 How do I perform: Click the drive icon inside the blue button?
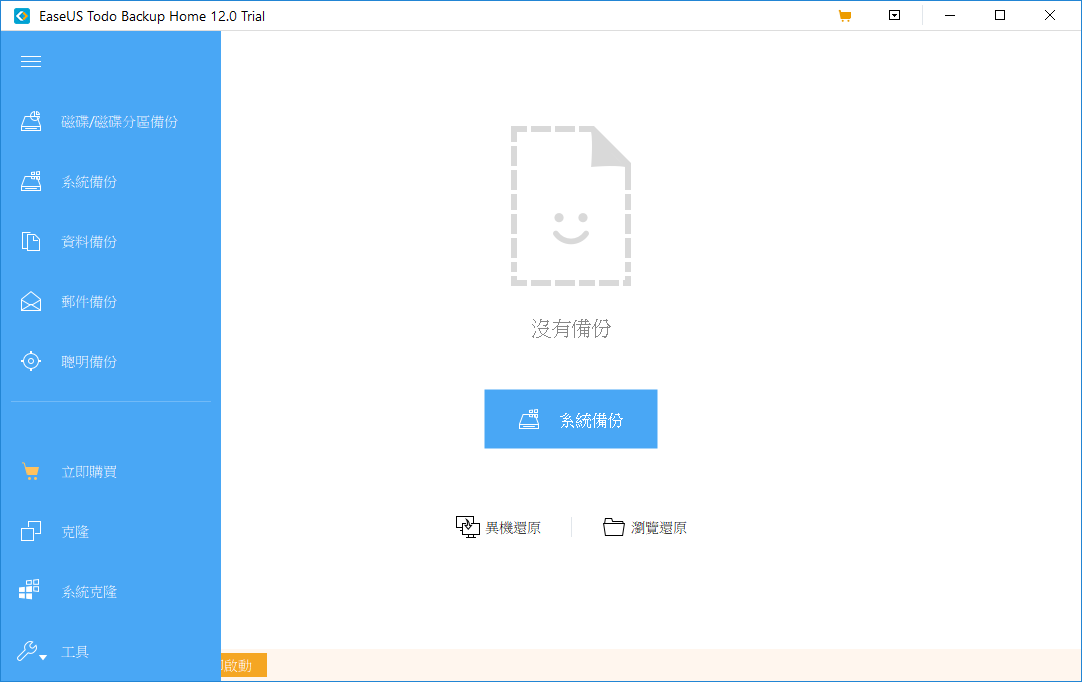pyautogui.click(x=529, y=419)
